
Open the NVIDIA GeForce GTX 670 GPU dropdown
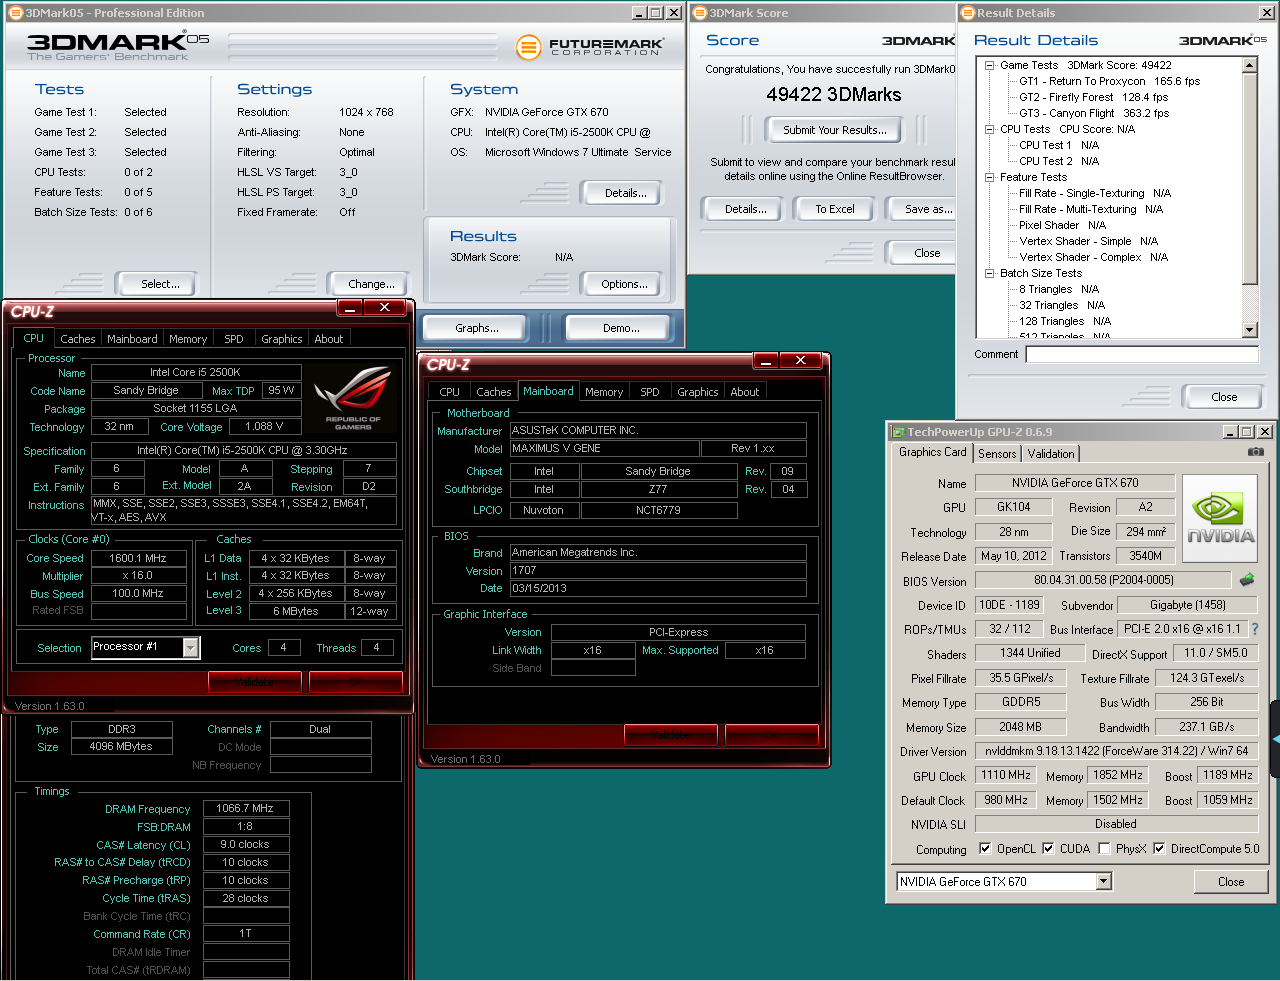1104,881
